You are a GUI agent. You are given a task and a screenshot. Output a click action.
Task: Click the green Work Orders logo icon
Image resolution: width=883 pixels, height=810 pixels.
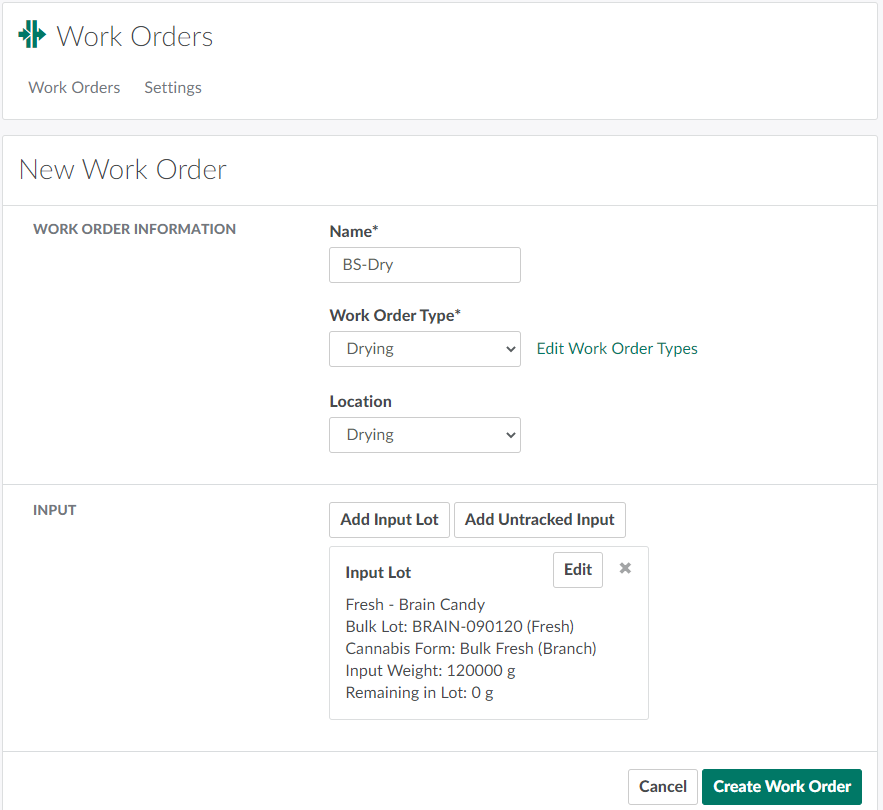click(32, 35)
